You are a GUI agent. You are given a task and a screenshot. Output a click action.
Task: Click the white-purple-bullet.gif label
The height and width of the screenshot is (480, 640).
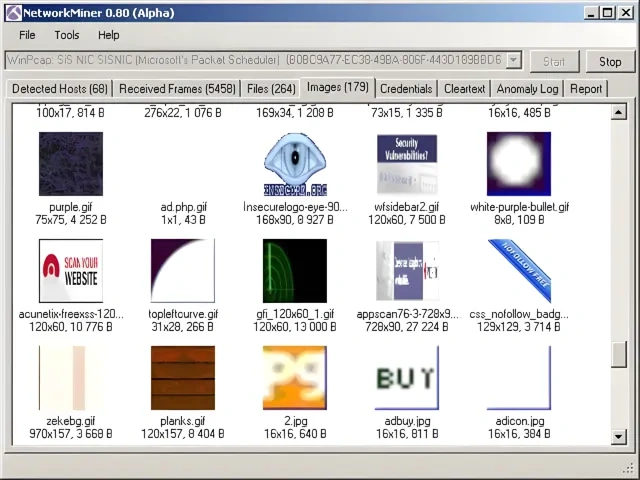pyautogui.click(x=520, y=207)
